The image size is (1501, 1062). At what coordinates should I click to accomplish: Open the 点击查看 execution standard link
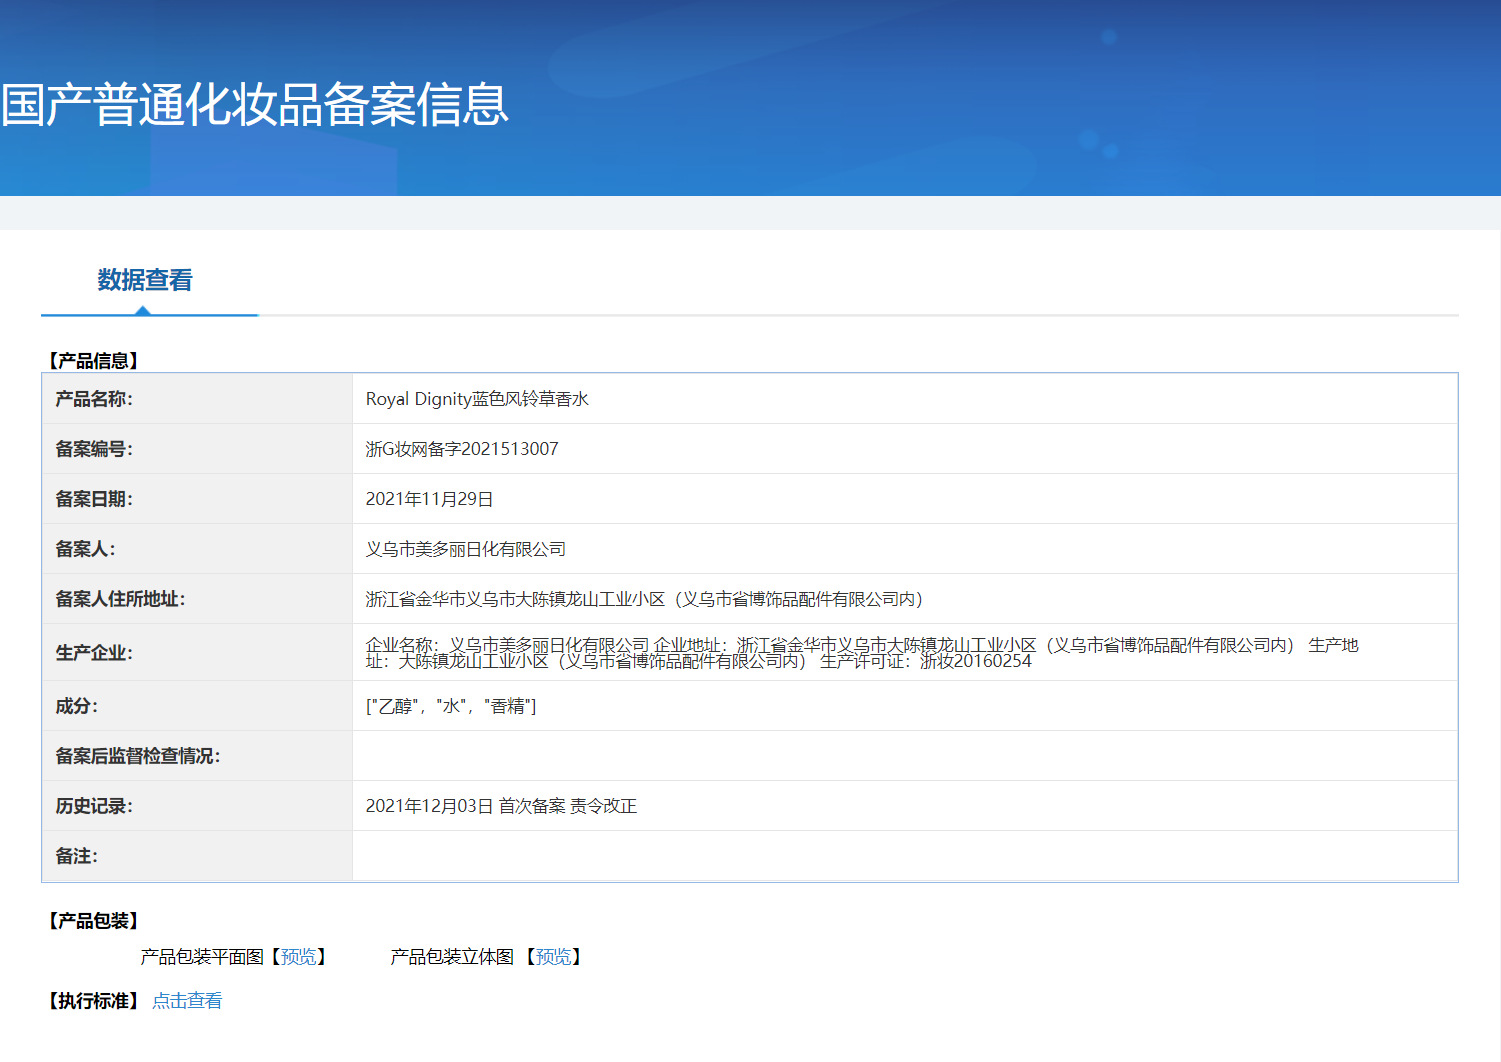187,1001
